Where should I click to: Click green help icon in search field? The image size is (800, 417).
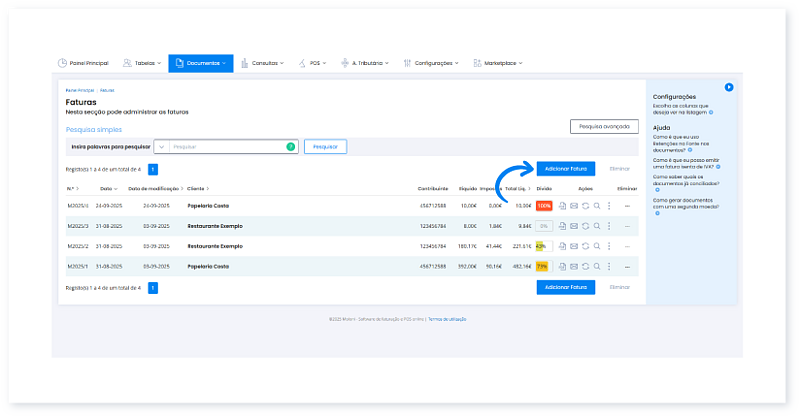(291, 146)
